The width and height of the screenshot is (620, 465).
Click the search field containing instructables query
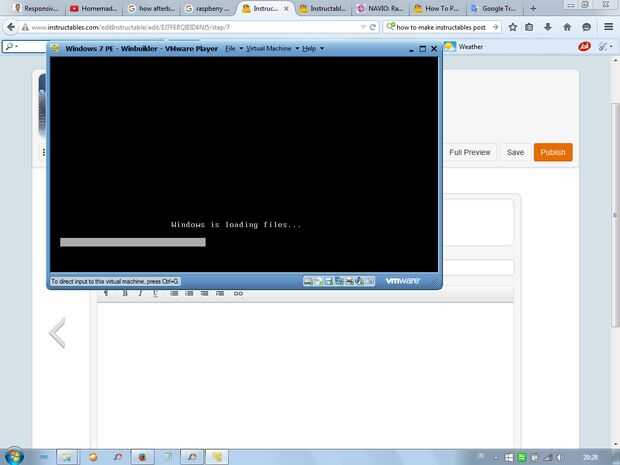[x=441, y=27]
